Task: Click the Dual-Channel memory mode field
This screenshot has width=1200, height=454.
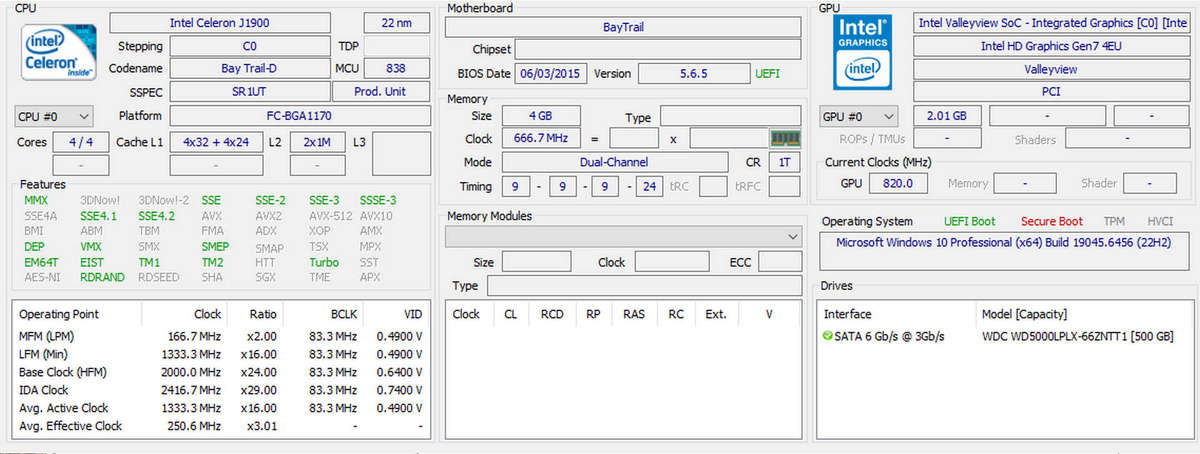Action: click(x=614, y=162)
